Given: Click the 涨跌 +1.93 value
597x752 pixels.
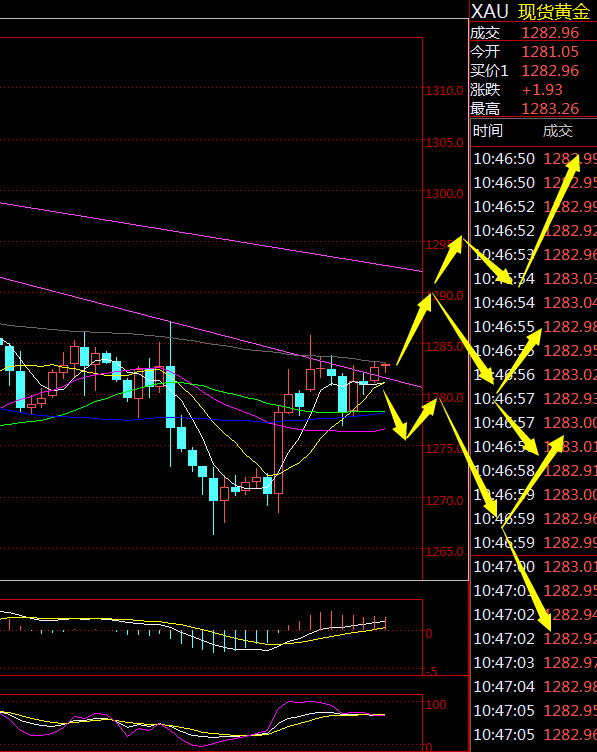Looking at the screenshot, I should tap(542, 90).
